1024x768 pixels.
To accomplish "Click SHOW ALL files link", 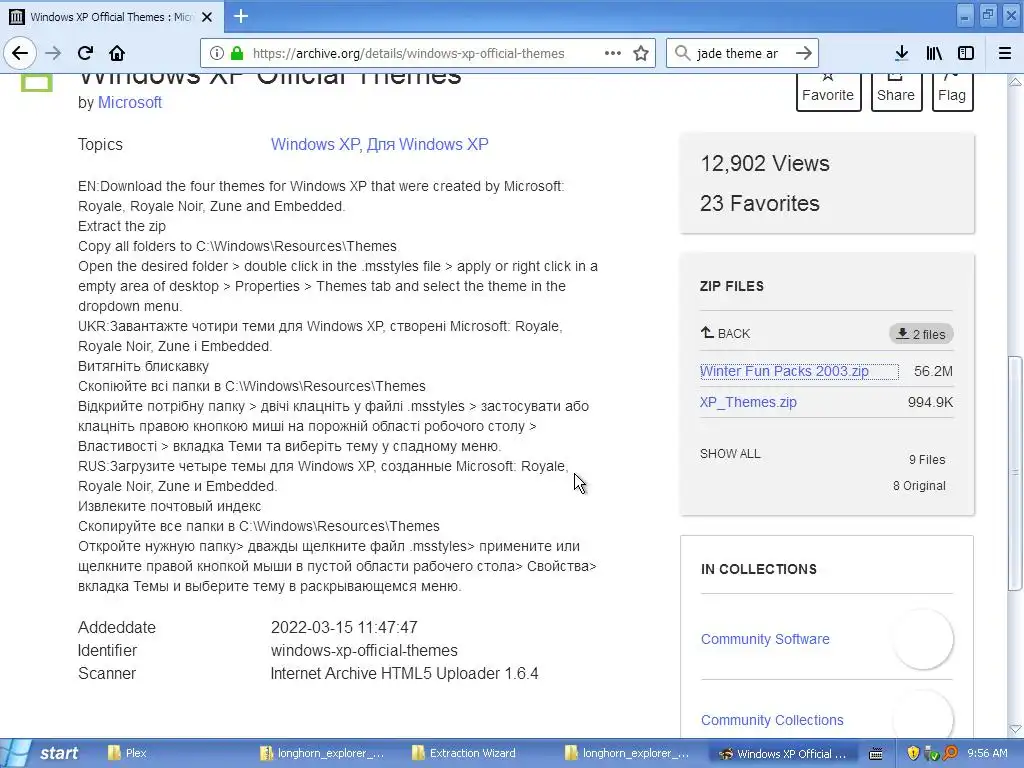I will tap(730, 454).
